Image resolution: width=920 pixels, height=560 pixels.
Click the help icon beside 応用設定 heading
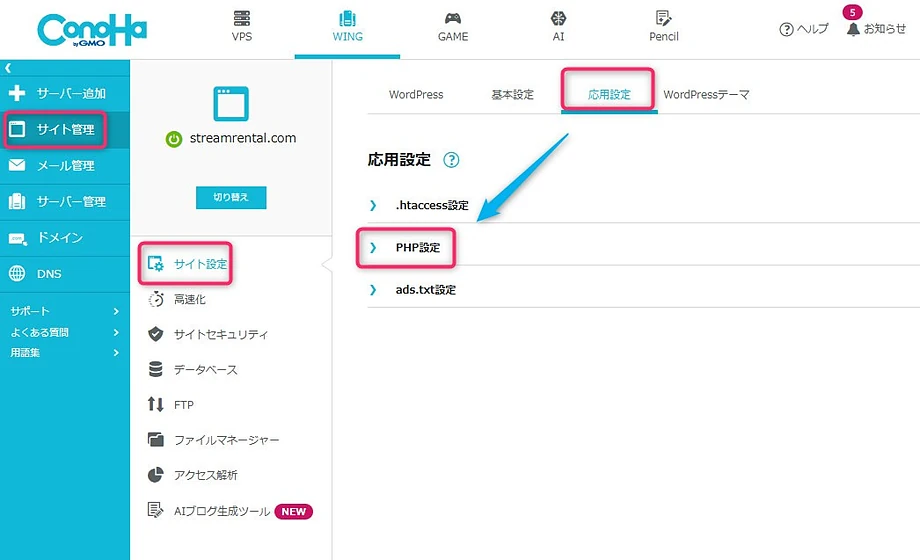[451, 160]
